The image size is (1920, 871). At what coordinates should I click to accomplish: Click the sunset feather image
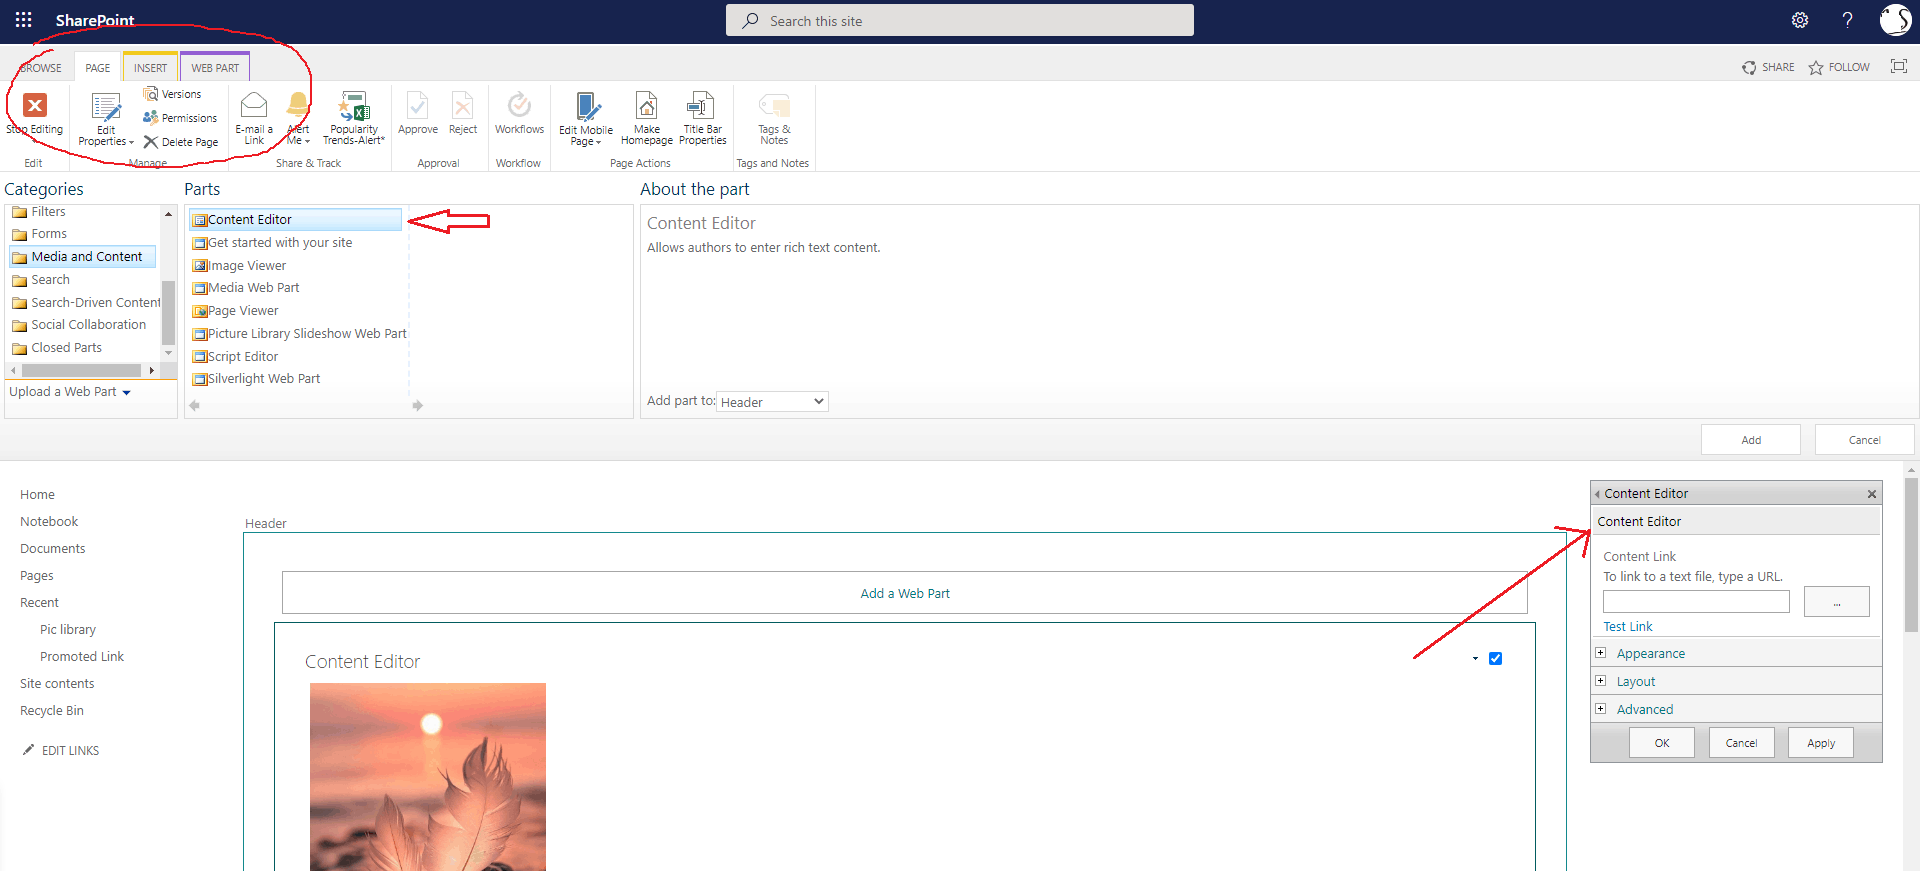click(x=428, y=776)
